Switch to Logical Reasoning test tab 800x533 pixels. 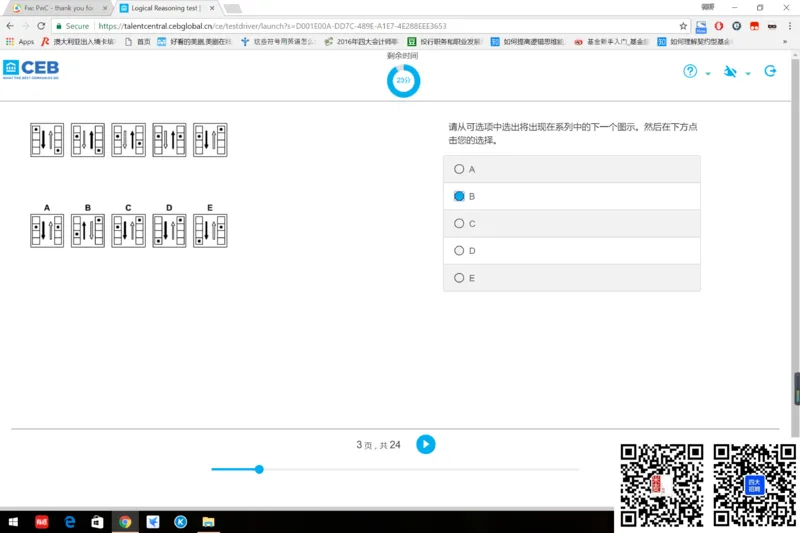click(164, 8)
